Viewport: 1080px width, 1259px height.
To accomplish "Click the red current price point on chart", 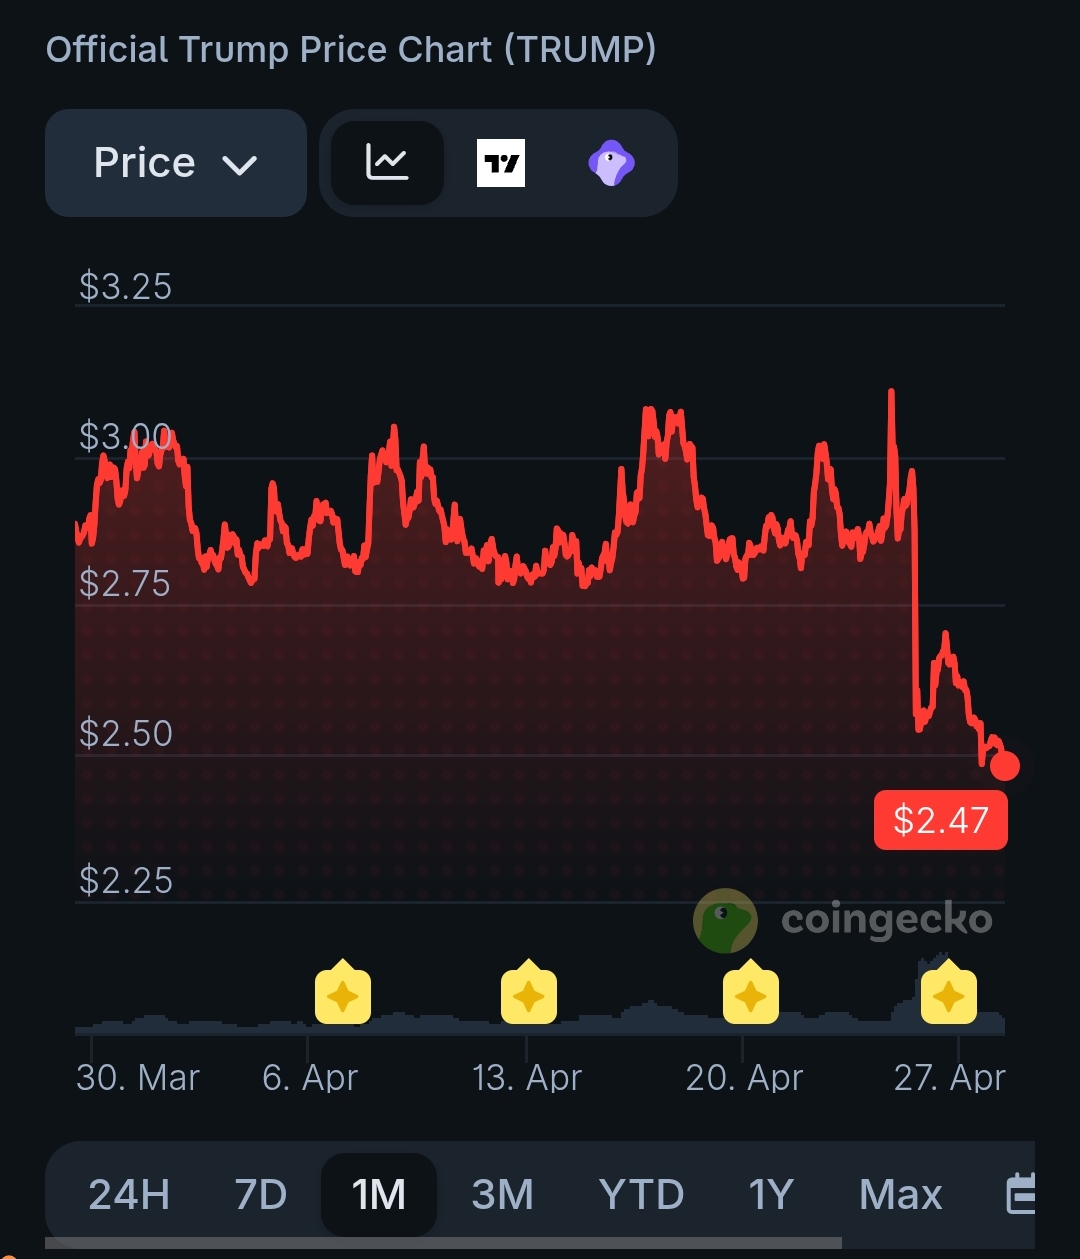I will click(x=1004, y=766).
